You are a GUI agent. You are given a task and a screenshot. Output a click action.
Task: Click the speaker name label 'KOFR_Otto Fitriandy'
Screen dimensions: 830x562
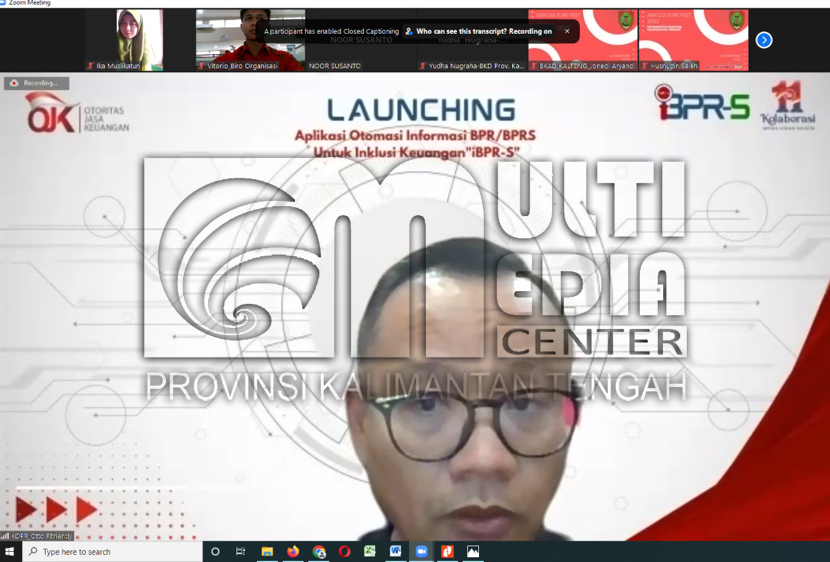[x=41, y=536]
